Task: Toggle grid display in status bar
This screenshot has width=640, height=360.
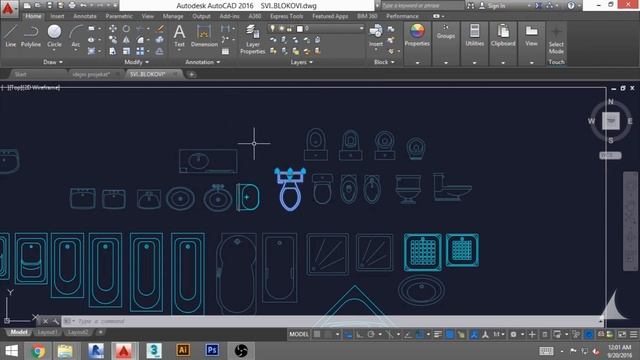Action: point(317,335)
